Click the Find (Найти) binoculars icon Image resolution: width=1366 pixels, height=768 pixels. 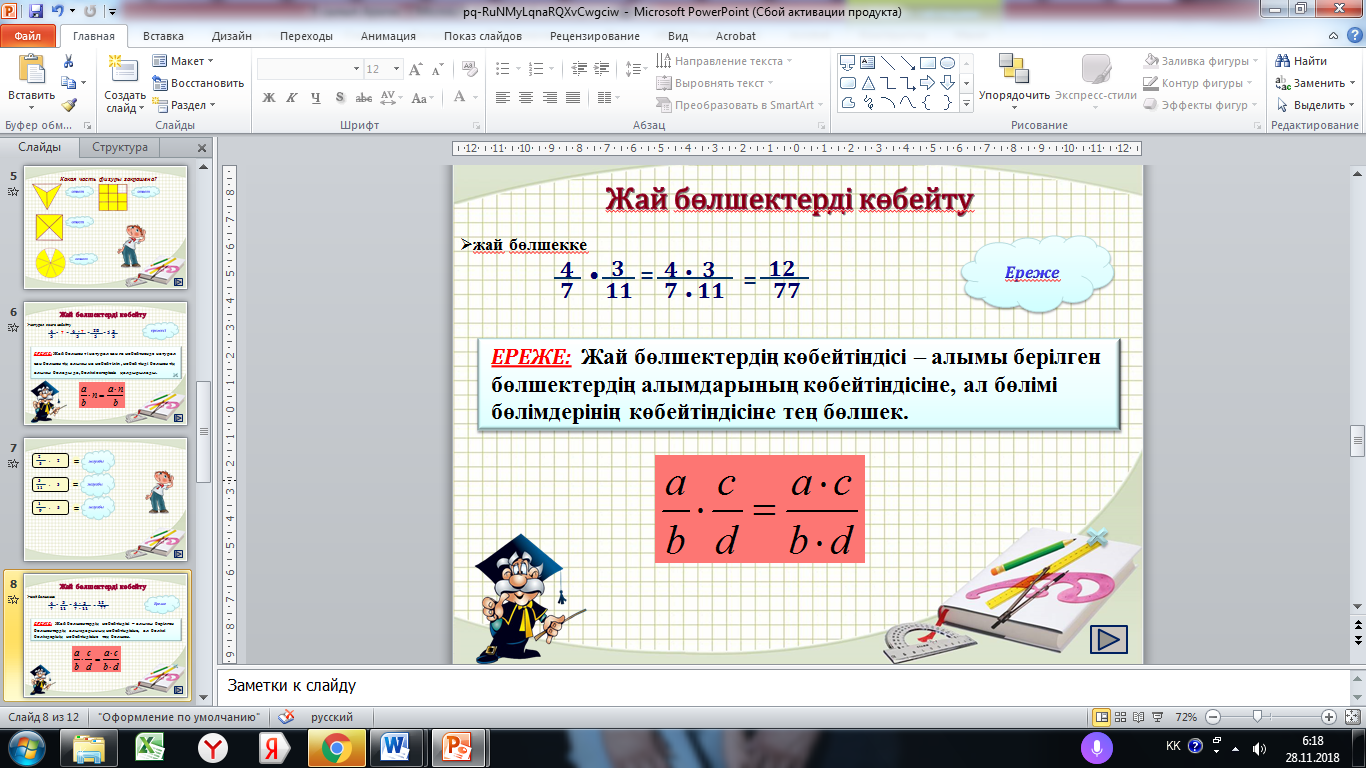point(1282,61)
